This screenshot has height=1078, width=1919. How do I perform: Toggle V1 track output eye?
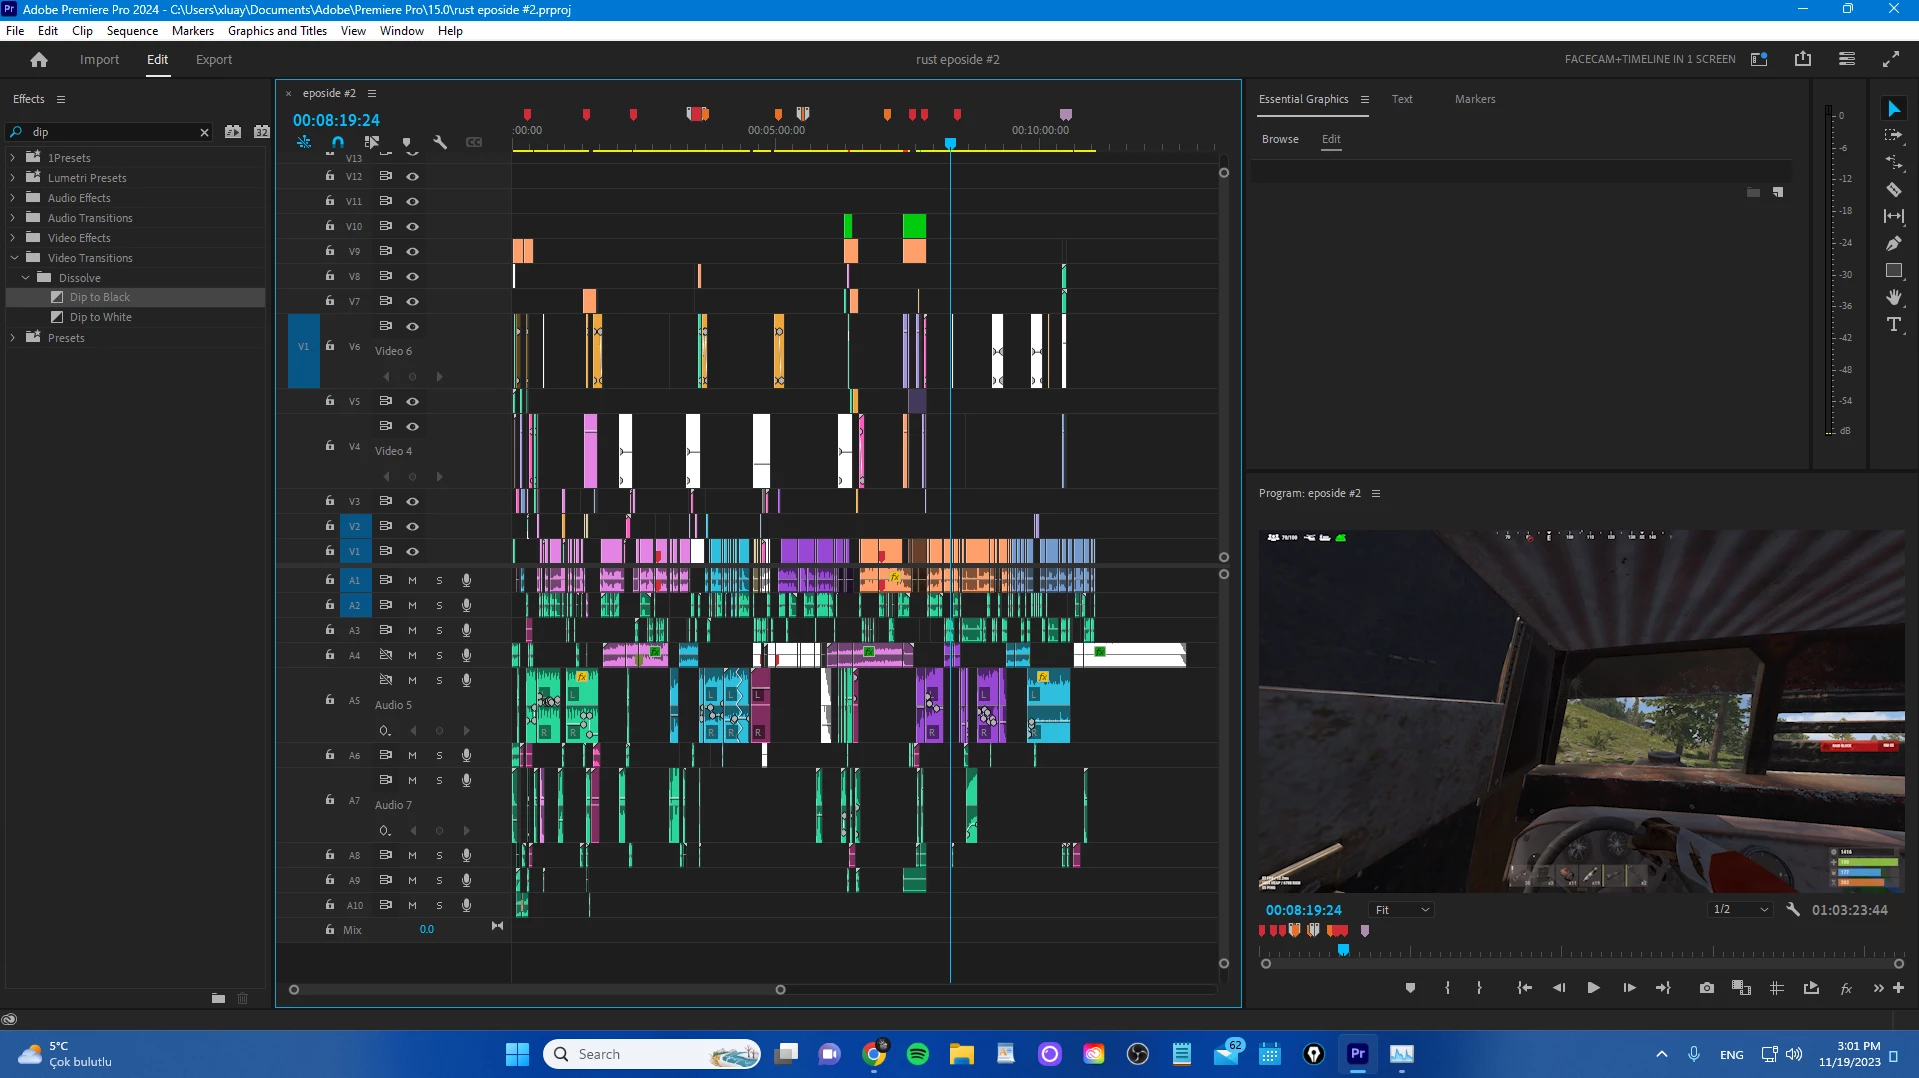pyautogui.click(x=412, y=552)
